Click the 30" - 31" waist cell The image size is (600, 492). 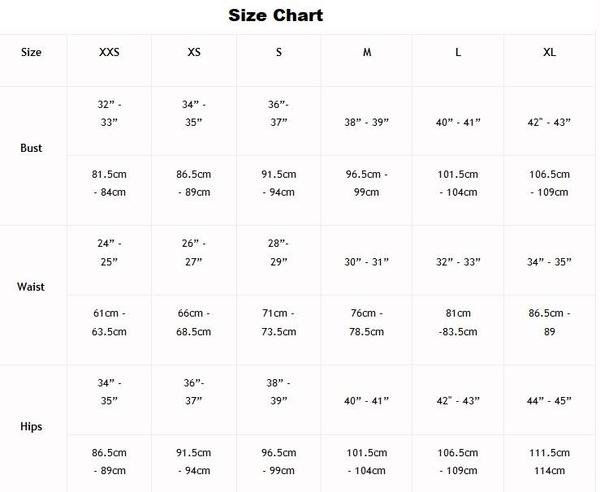click(366, 262)
